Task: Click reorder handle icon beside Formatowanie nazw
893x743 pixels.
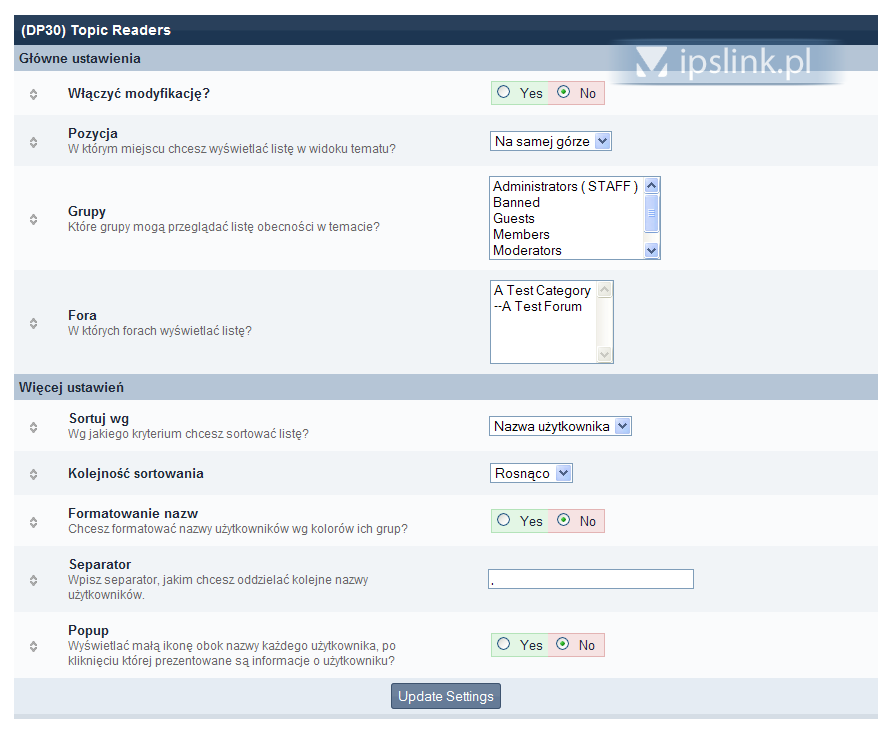Action: click(x=33, y=522)
